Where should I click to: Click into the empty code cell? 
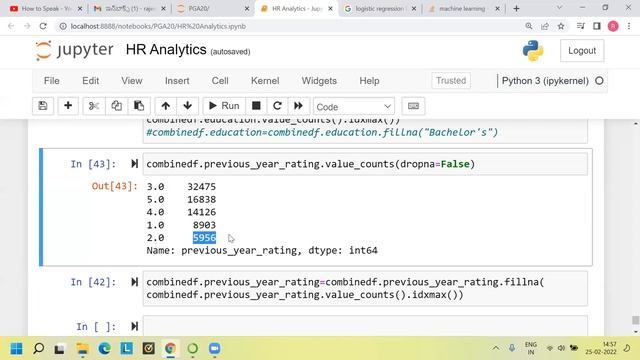click(365, 326)
